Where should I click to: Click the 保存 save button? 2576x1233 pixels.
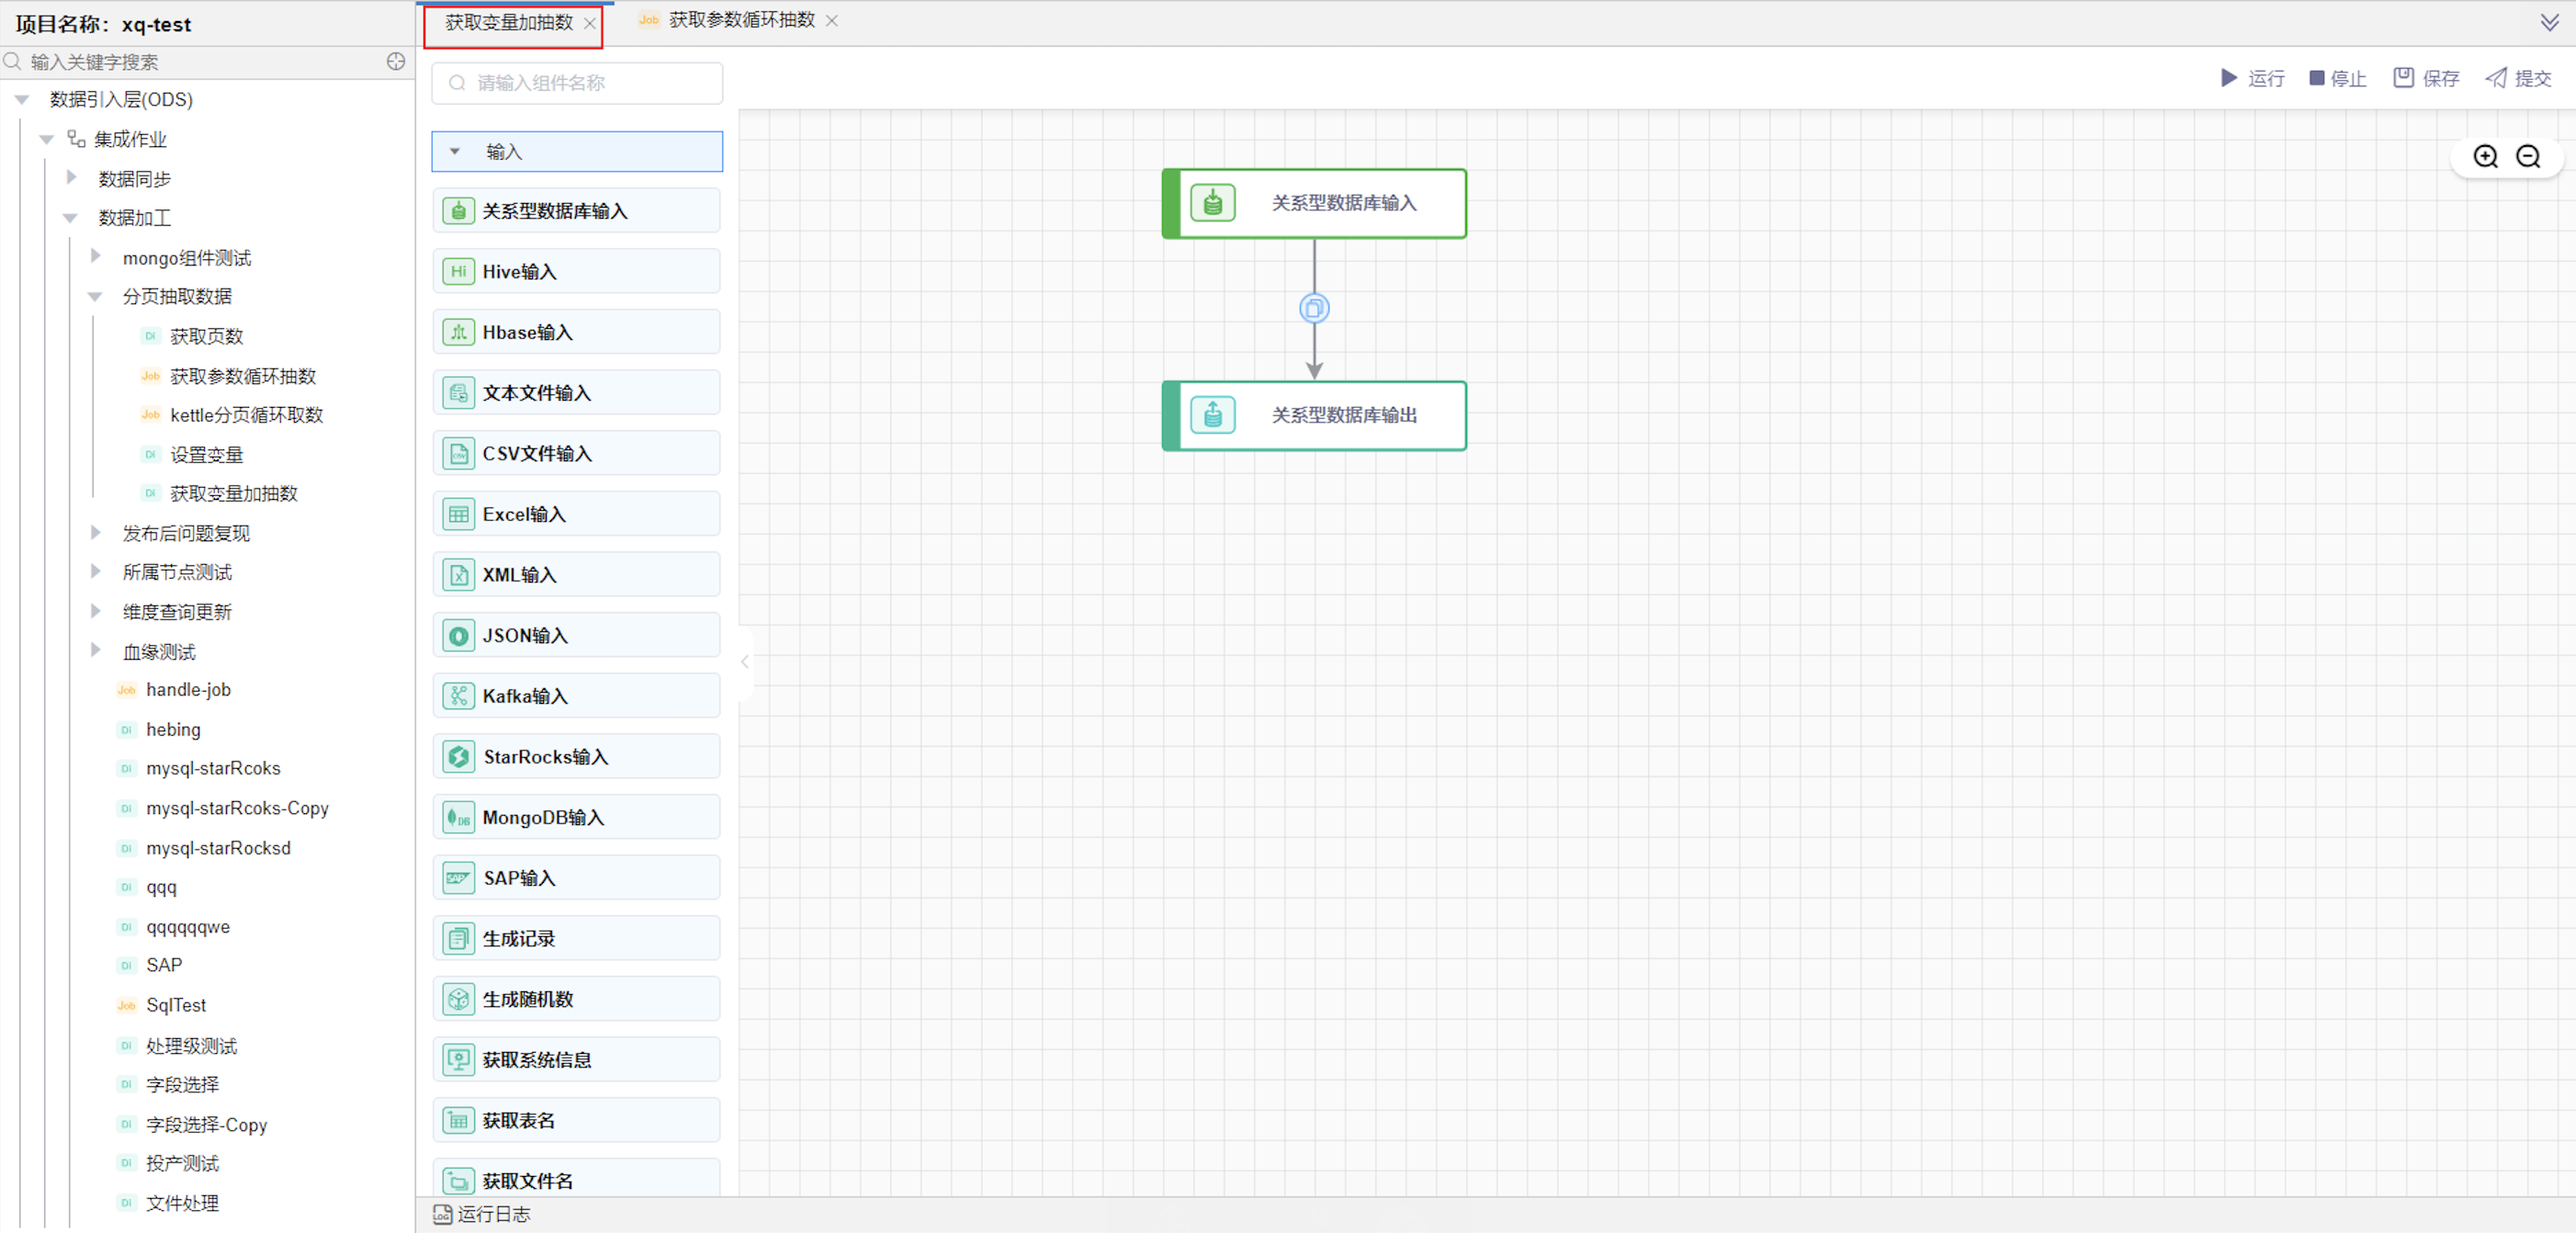pyautogui.click(x=2426, y=78)
